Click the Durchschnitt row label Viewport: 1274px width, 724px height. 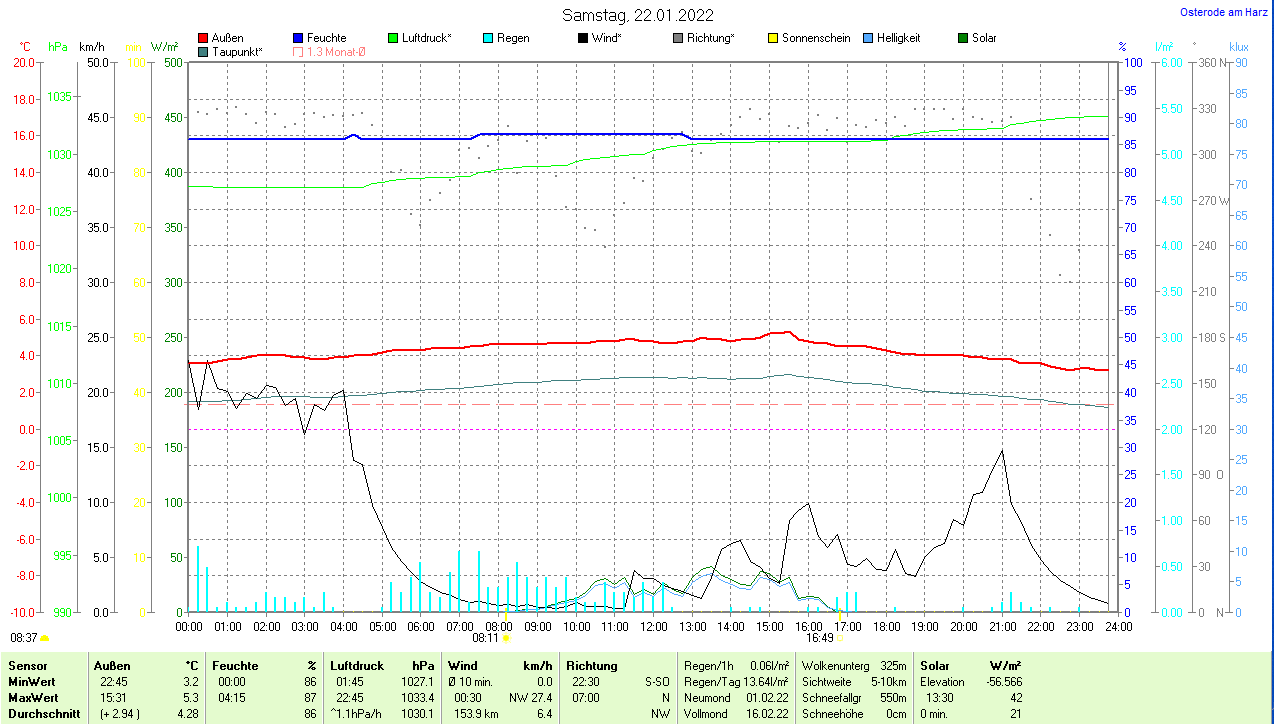(41, 713)
